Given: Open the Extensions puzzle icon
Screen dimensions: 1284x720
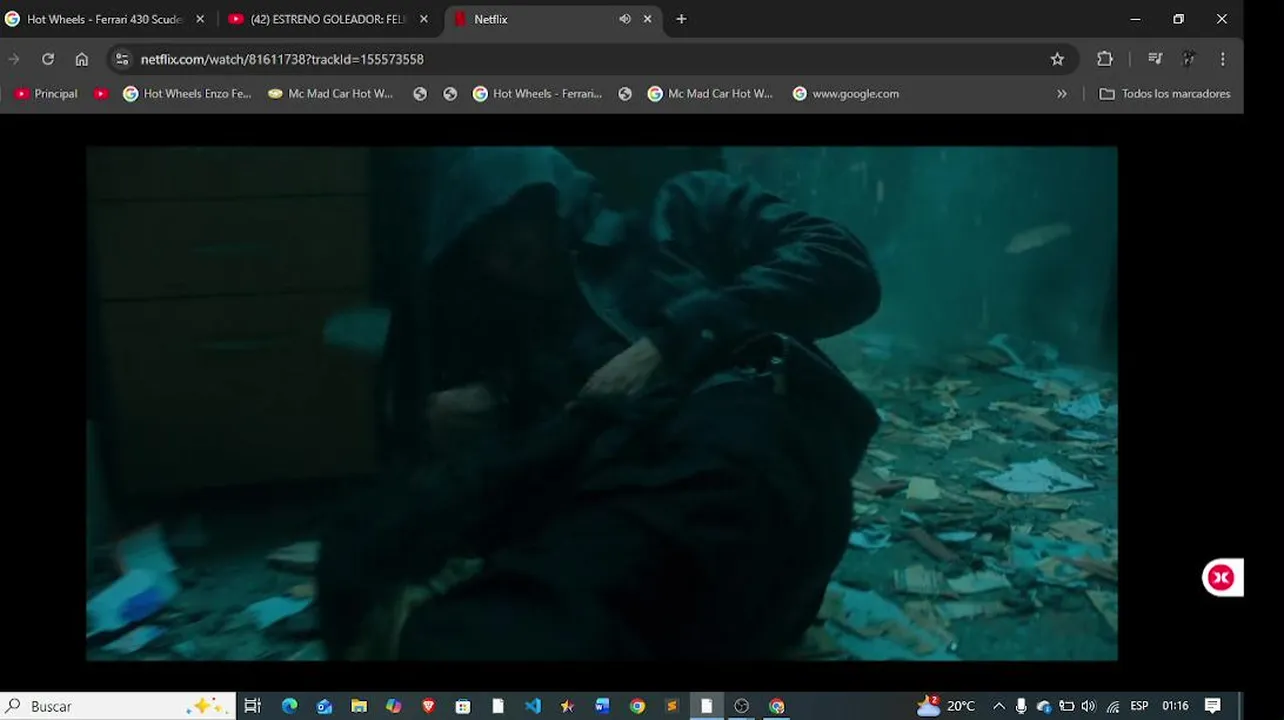Looking at the screenshot, I should (1105, 59).
